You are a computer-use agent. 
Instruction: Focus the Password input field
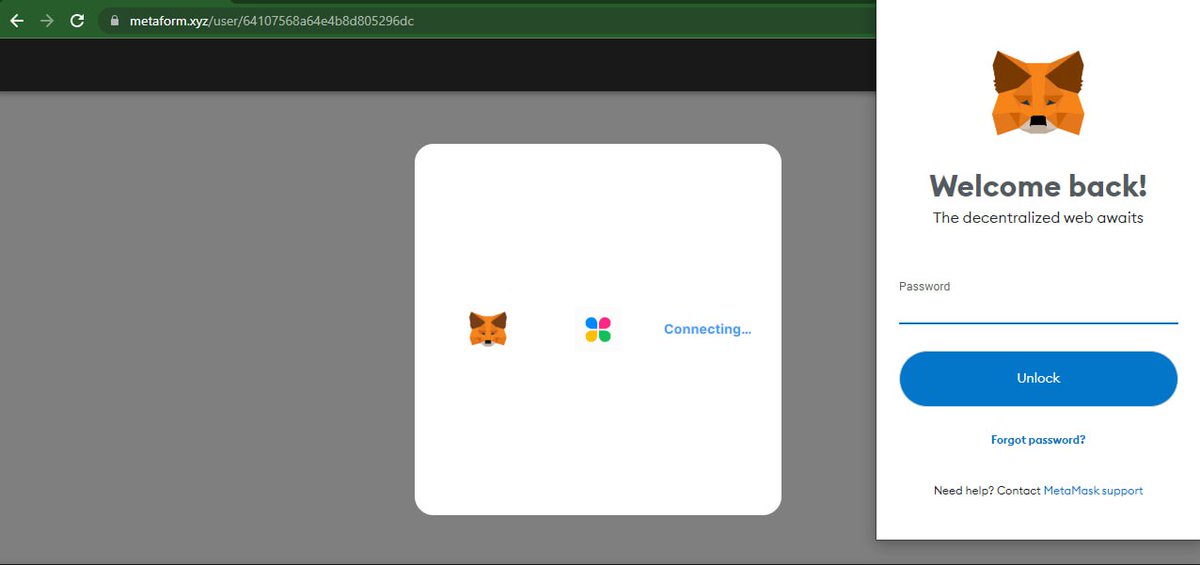pos(1038,310)
